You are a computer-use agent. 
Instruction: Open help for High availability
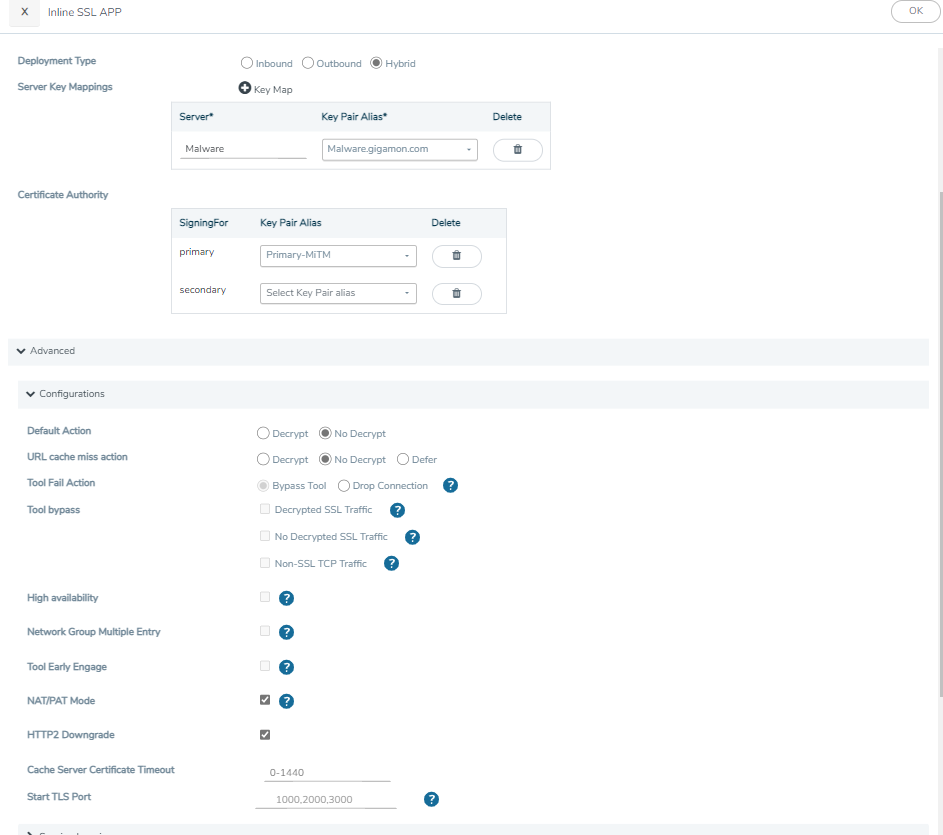[x=286, y=598]
